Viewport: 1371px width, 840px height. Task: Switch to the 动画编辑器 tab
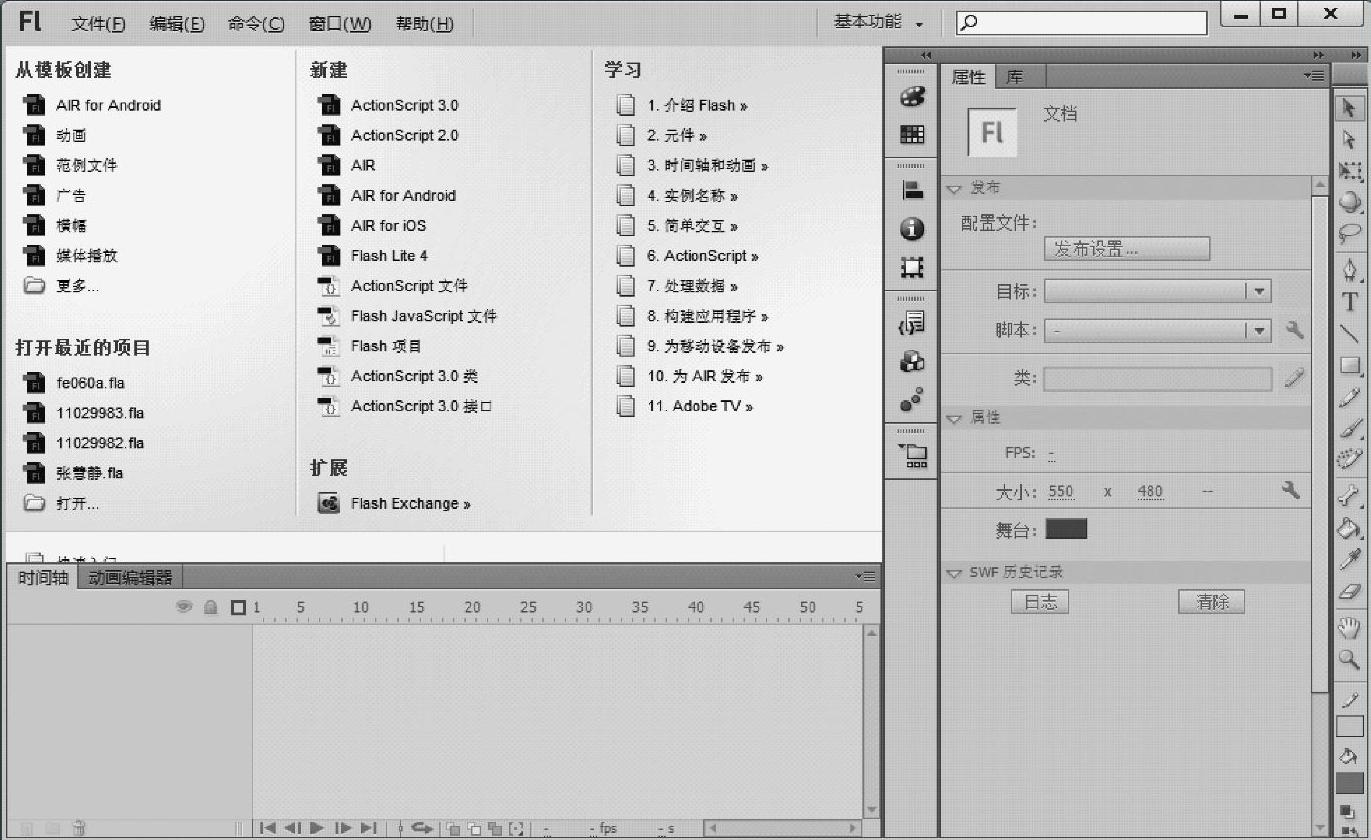pos(130,577)
